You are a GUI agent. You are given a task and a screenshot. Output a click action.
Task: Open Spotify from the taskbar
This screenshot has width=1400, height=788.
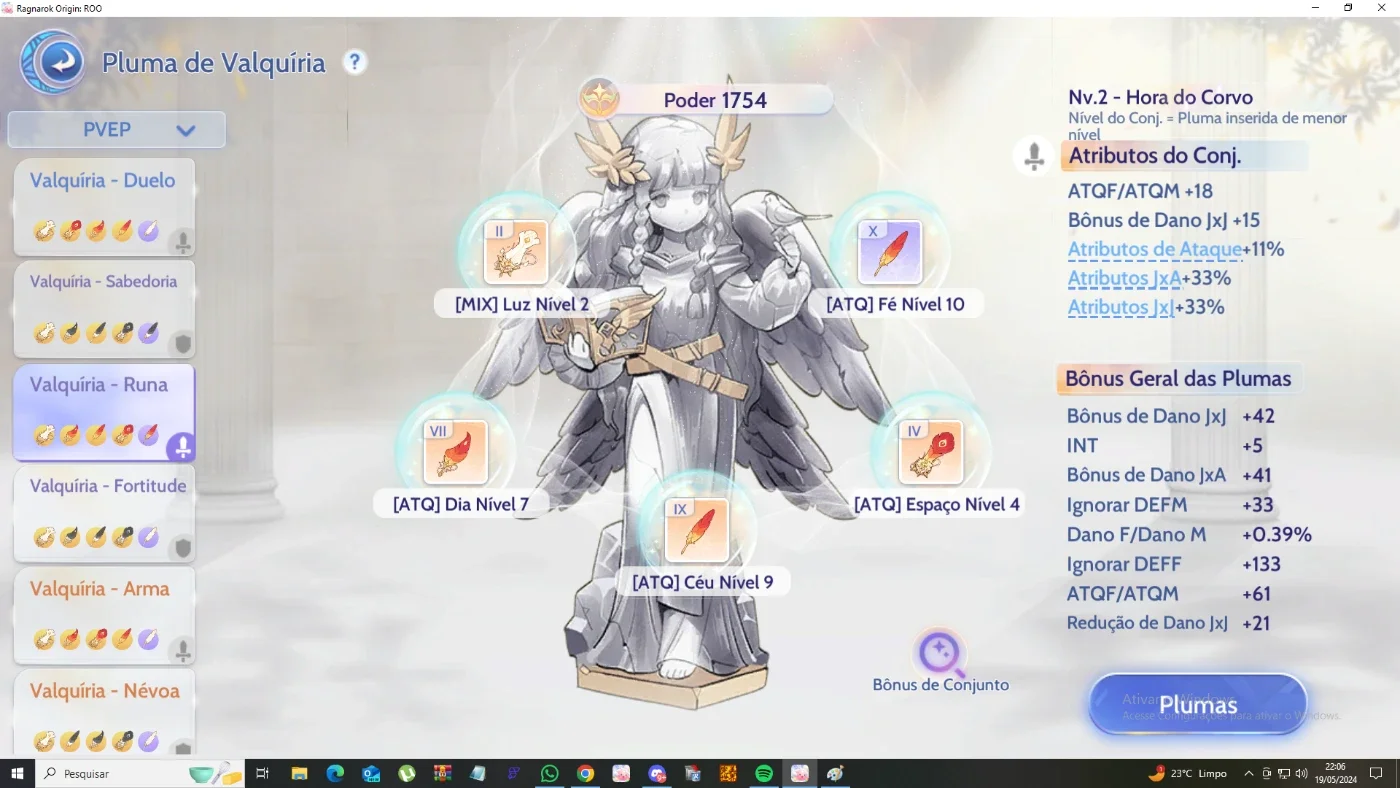point(764,773)
